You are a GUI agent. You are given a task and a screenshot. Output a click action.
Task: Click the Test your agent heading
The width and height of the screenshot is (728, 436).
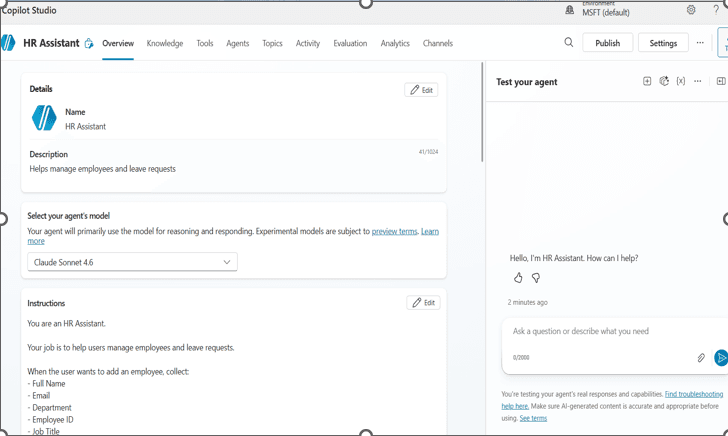[x=526, y=82]
